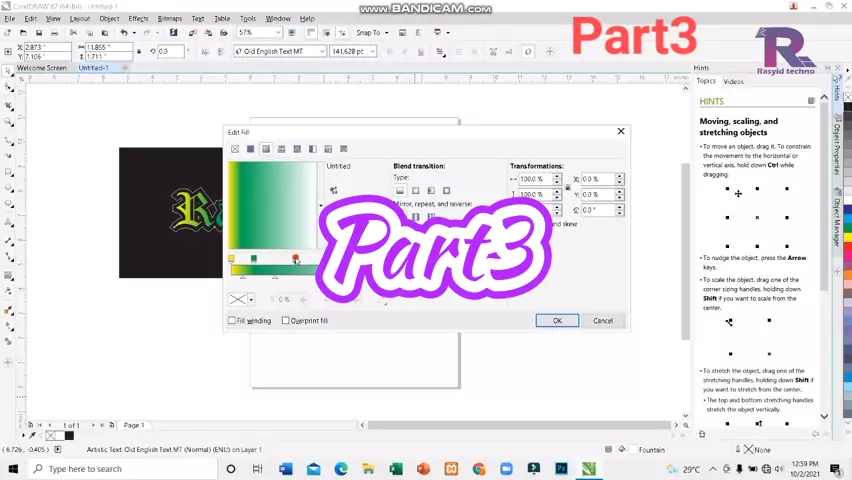The width and height of the screenshot is (852, 480).
Task: Choose the Uniform fill icon
Action: point(250,149)
